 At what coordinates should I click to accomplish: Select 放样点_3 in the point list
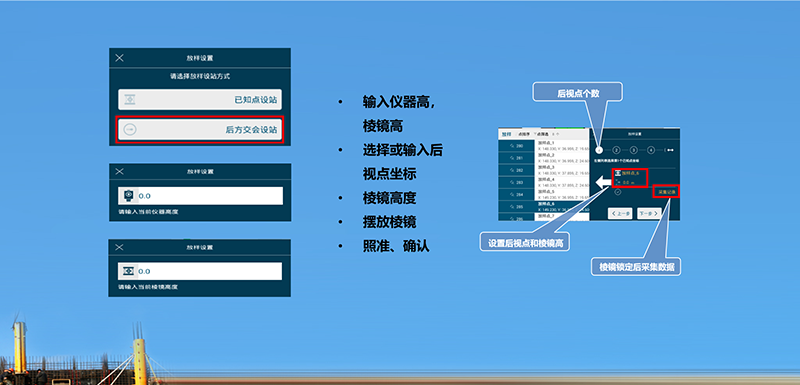562,170
